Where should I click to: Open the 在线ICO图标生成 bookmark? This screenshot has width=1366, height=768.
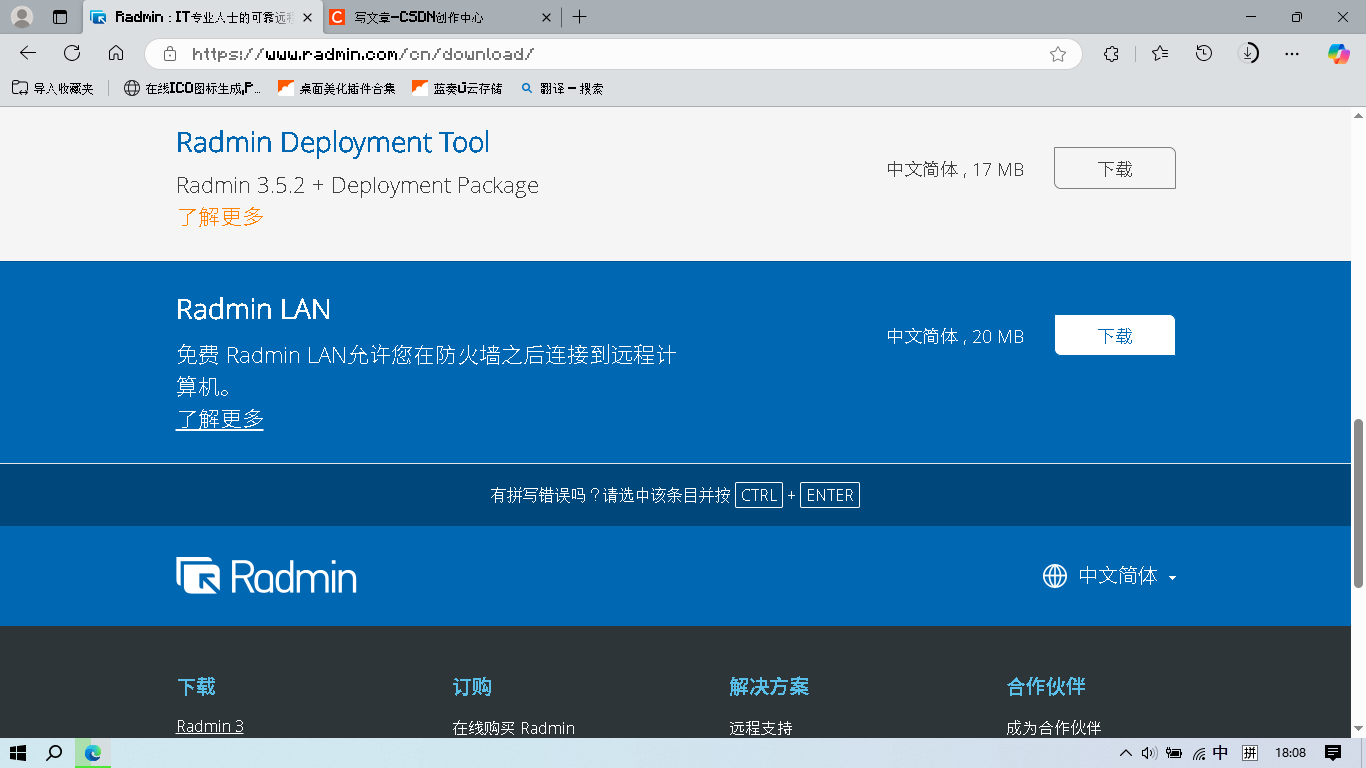point(192,88)
